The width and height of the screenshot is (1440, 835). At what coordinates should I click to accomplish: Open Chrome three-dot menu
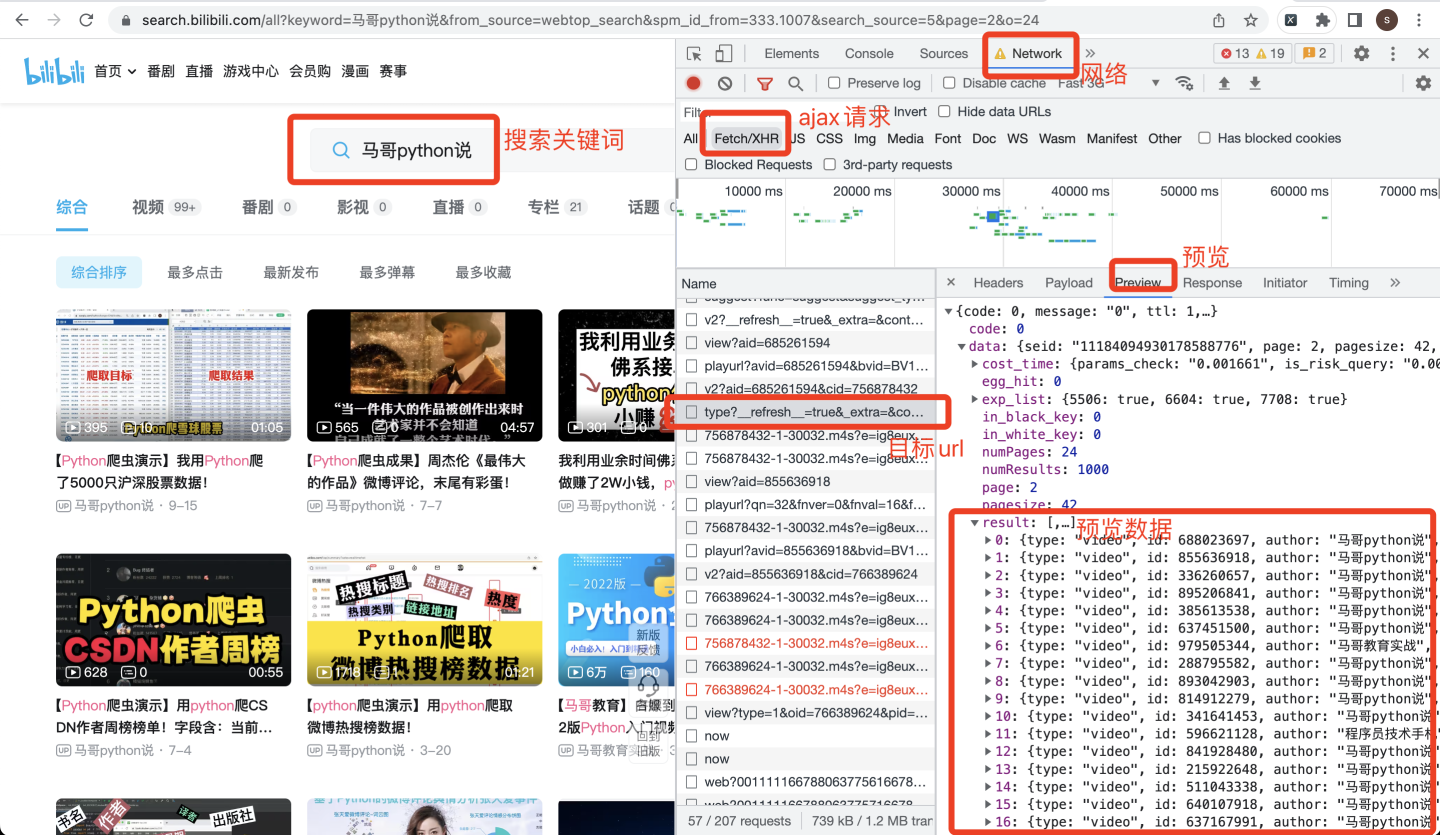point(1420,20)
